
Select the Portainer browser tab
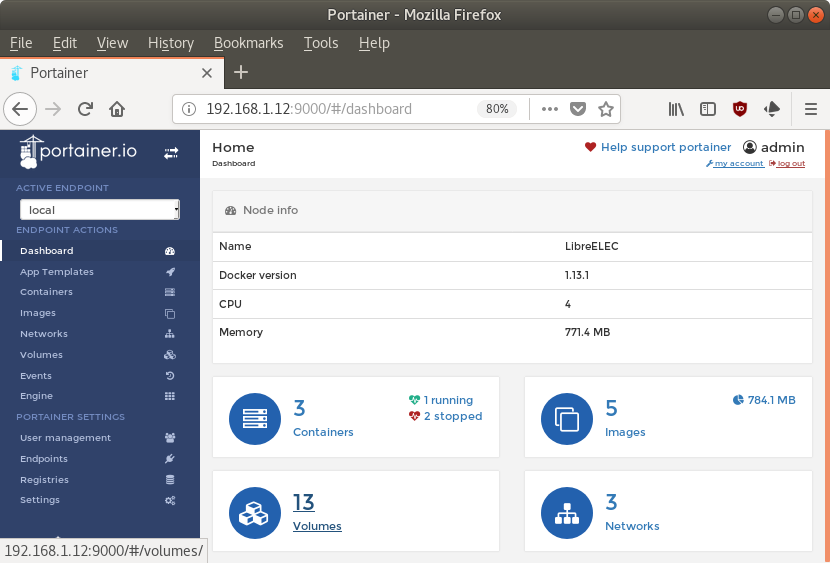[x=112, y=73]
